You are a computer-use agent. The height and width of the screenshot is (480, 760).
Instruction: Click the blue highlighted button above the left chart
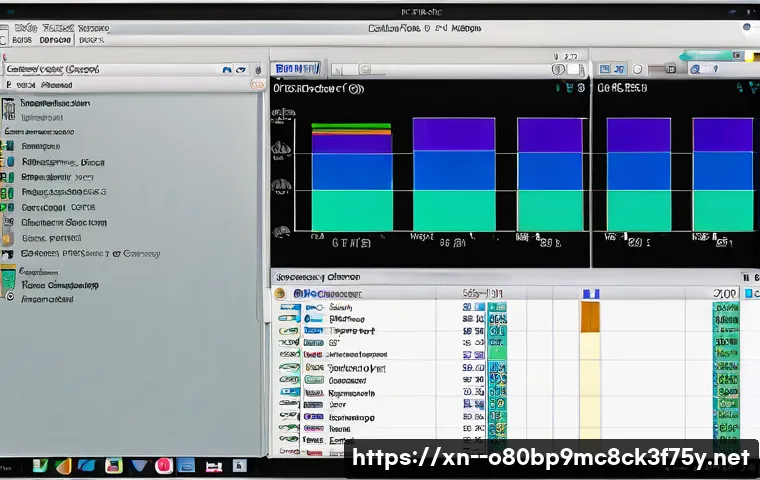[x=297, y=69]
